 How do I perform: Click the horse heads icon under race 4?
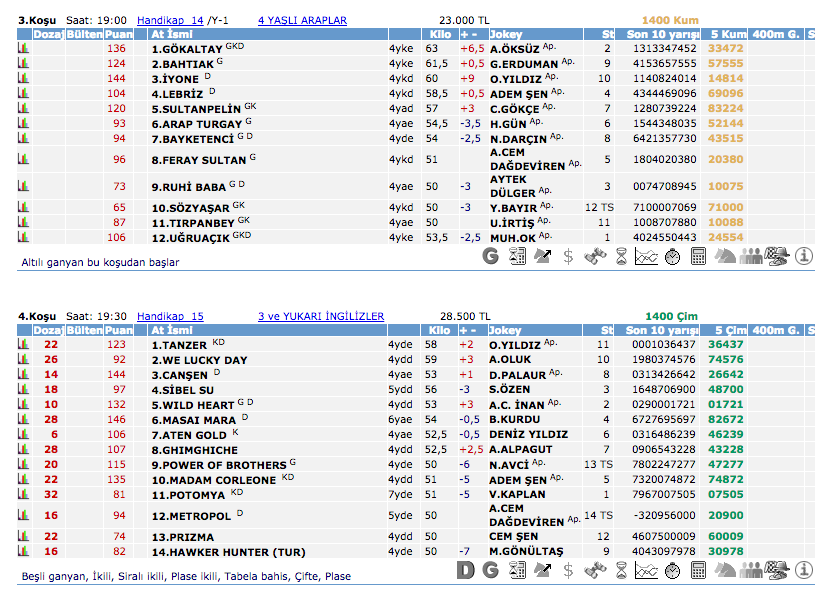coord(724,571)
